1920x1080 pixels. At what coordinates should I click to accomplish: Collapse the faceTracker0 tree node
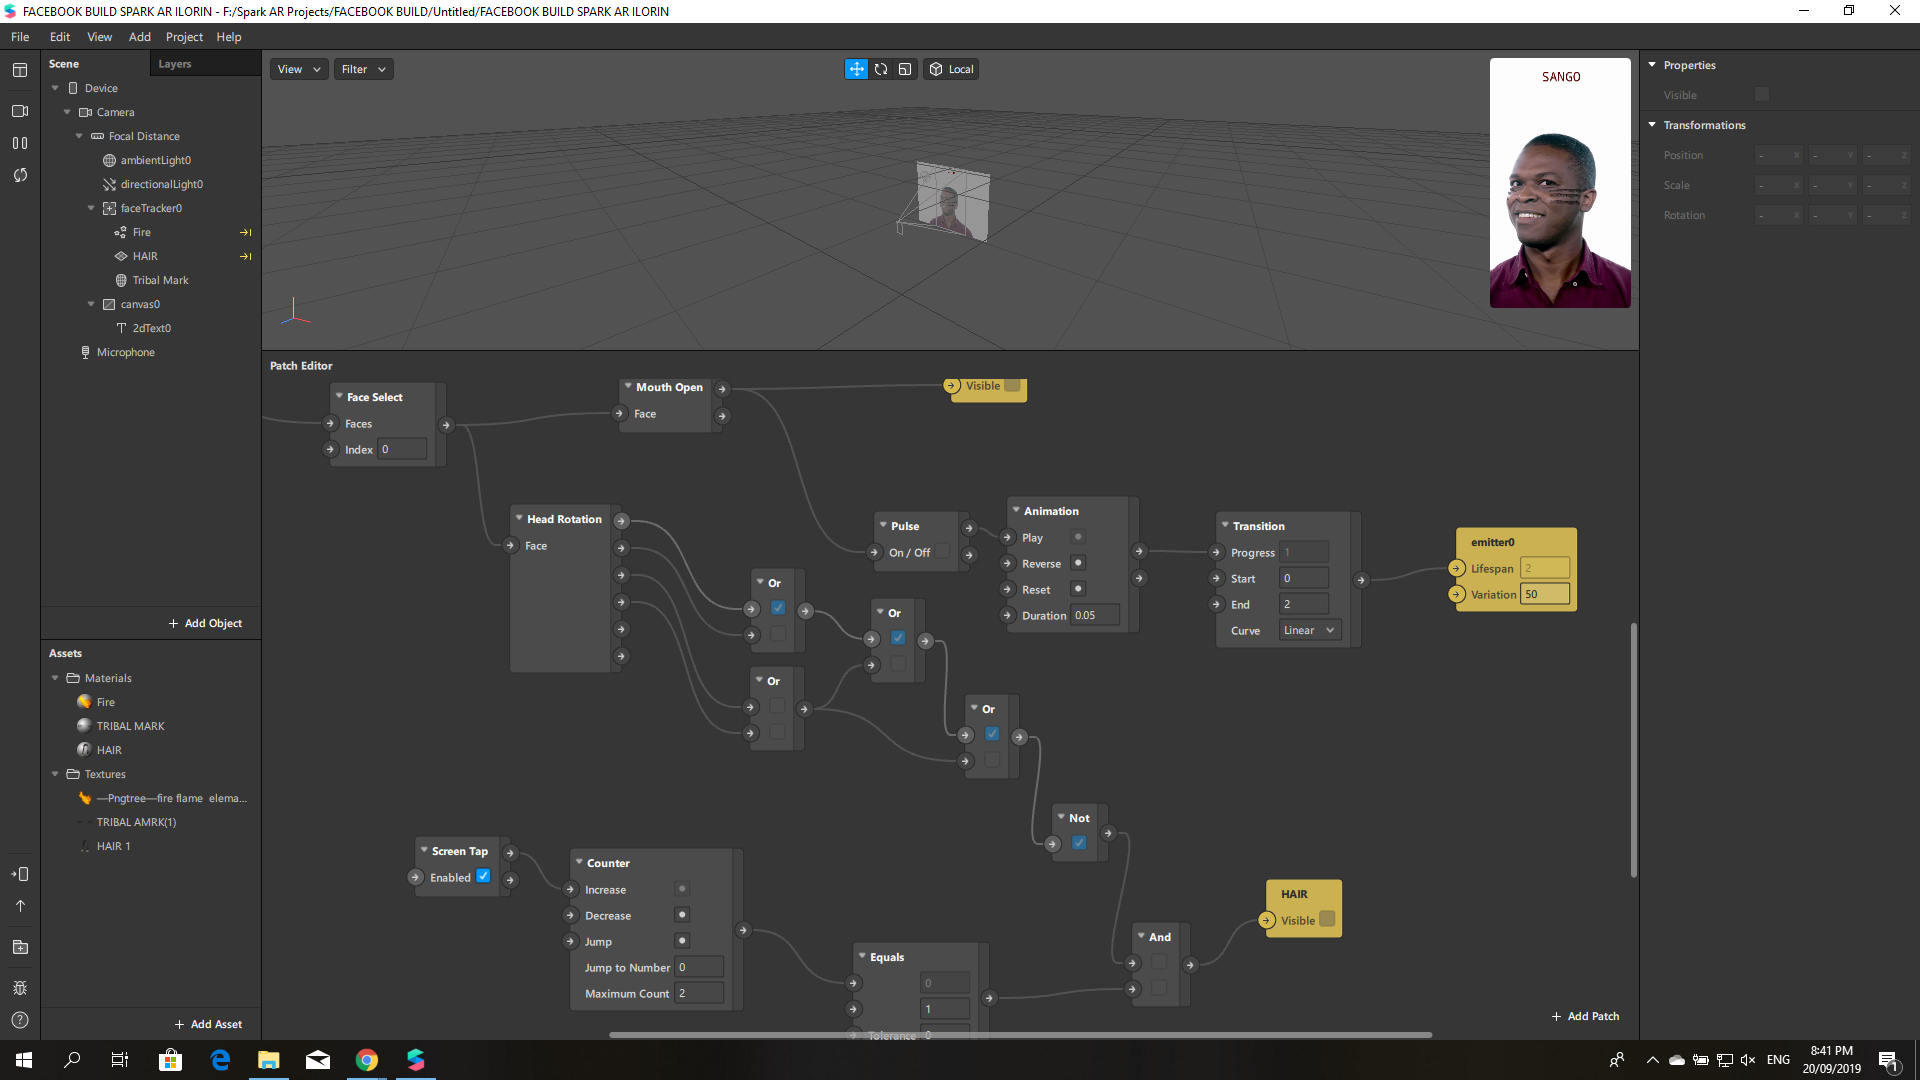pos(91,208)
